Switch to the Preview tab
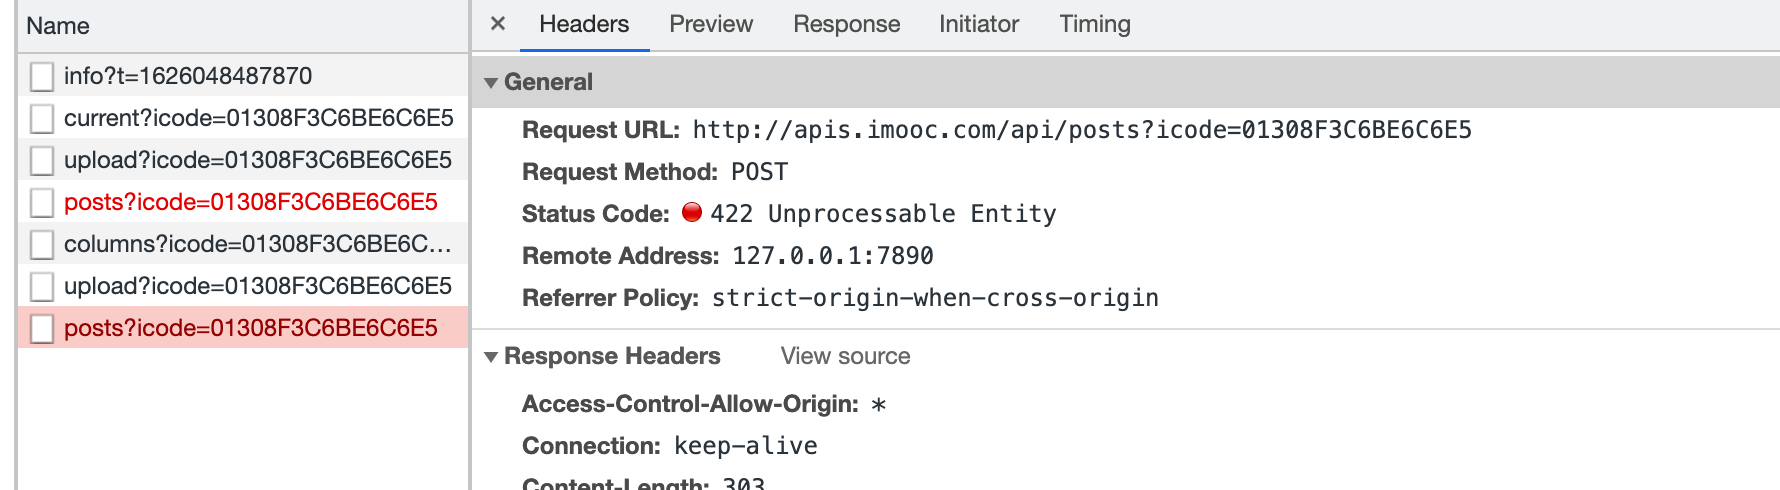 point(711,24)
